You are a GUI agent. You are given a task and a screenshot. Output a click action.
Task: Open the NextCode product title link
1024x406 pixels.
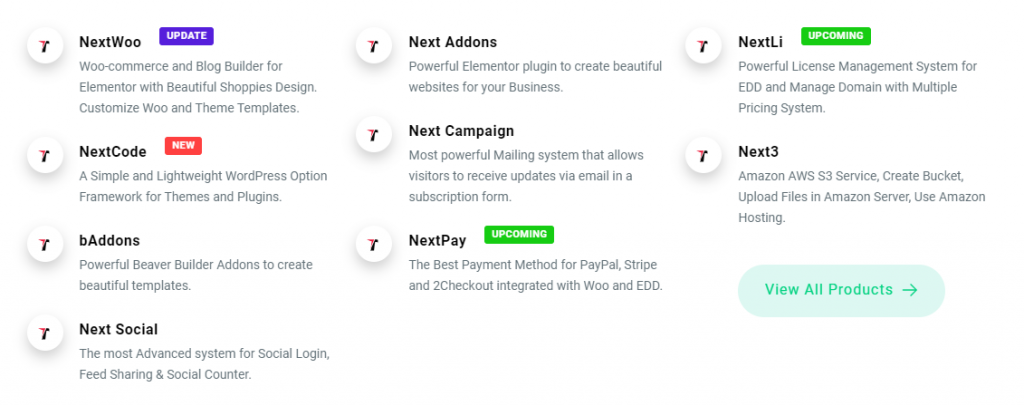click(113, 152)
